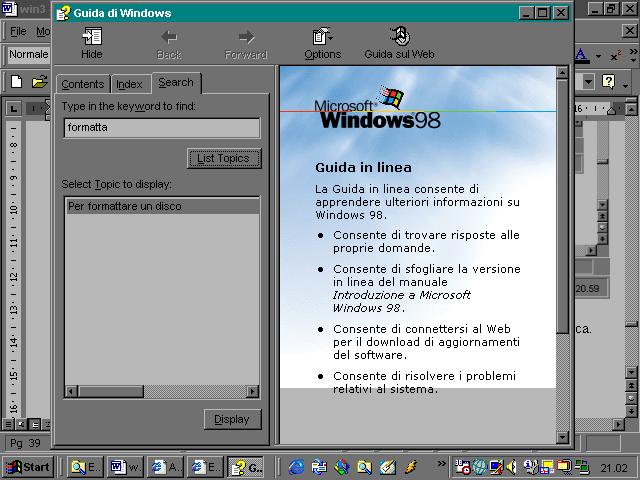This screenshot has width=640, height=480.
Task: Click left arrow of topic list scrollbar
Action: pos(71,391)
